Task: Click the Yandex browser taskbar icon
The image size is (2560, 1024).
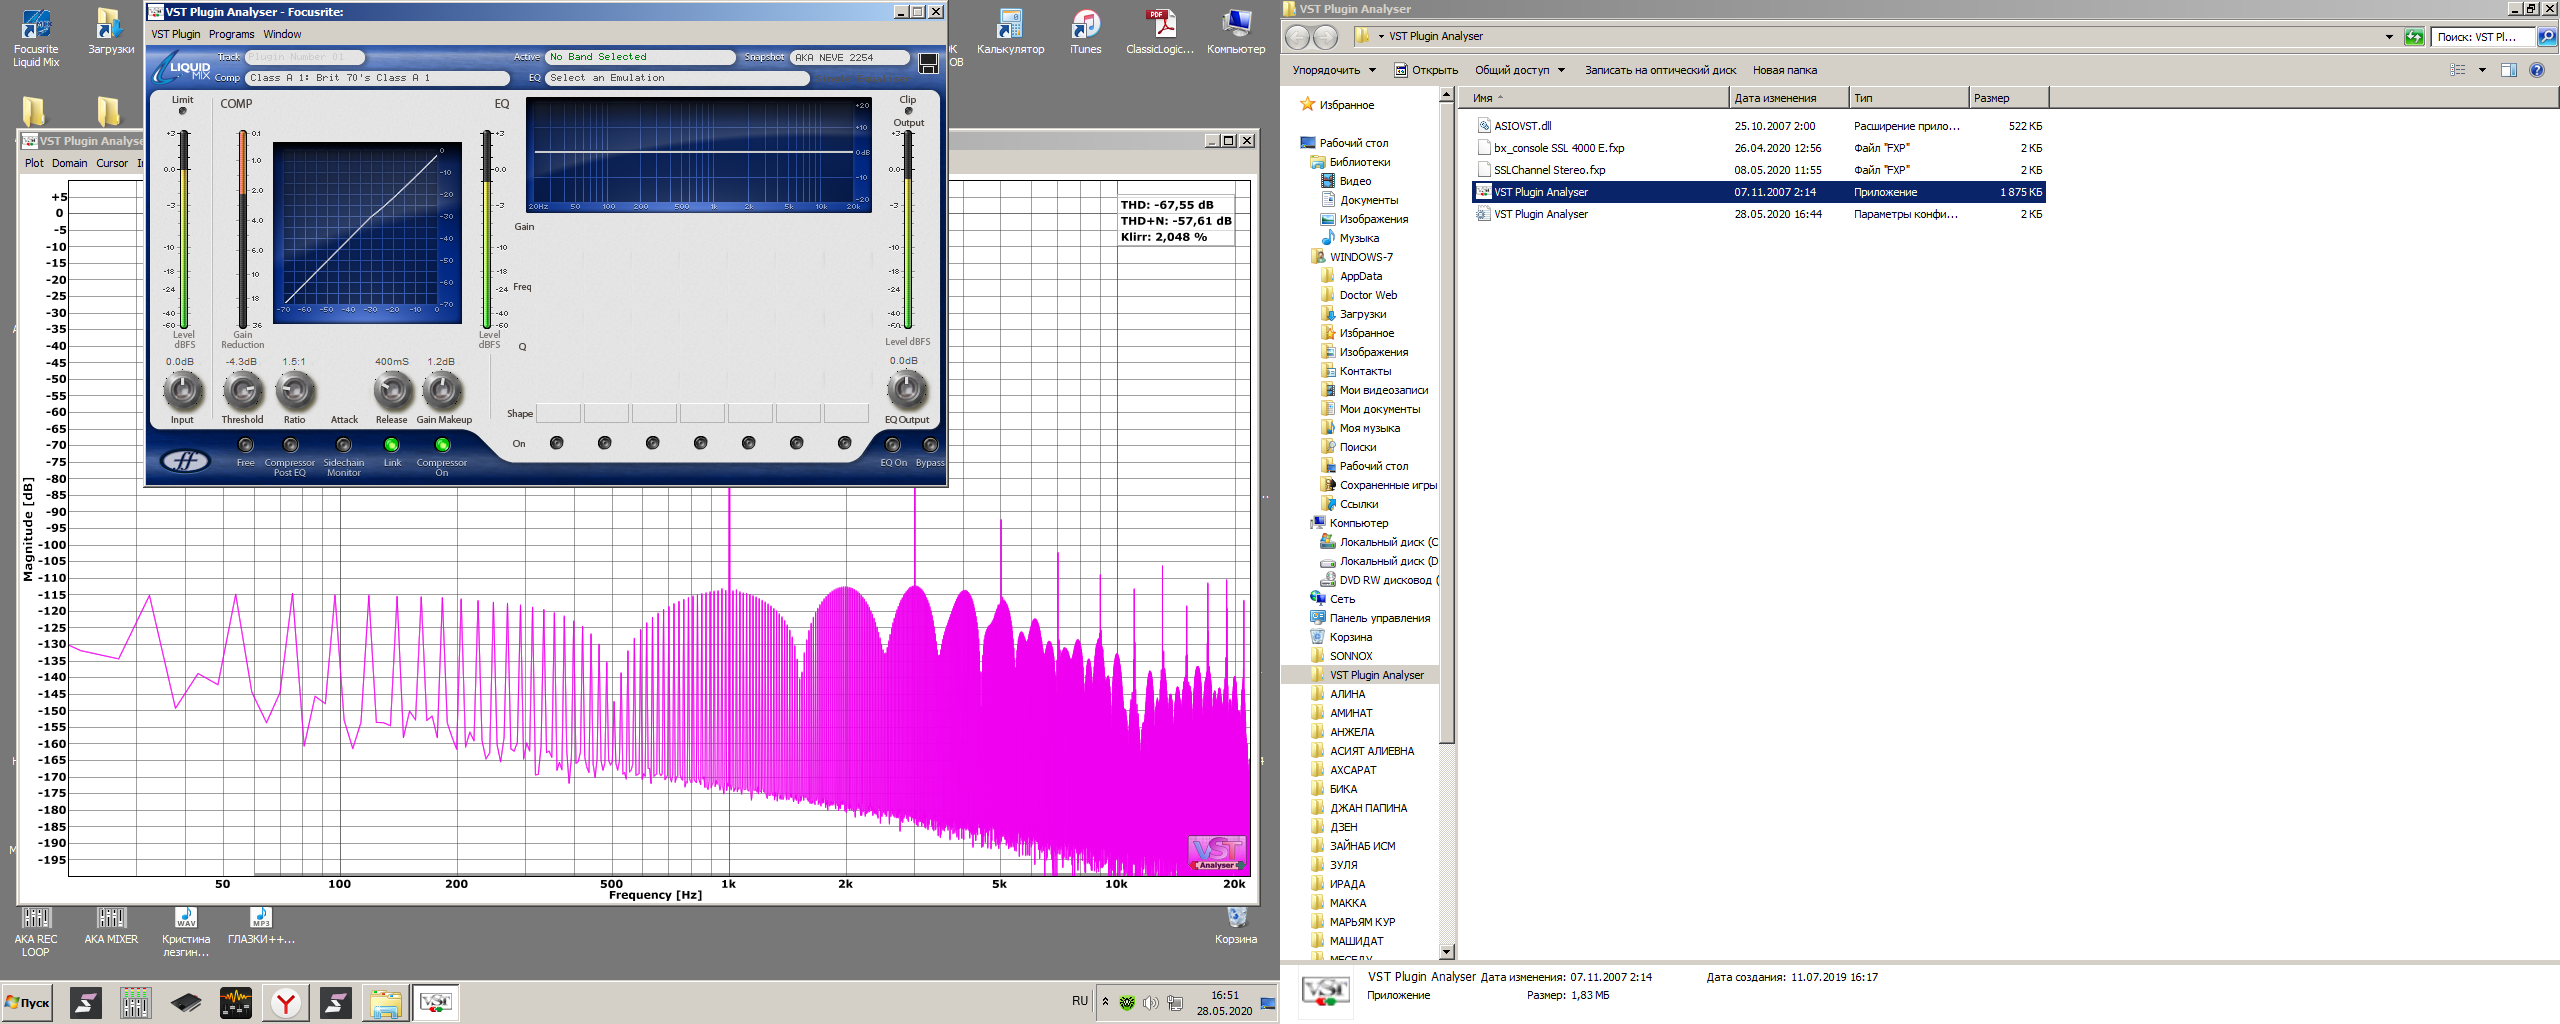Action: 286,1002
